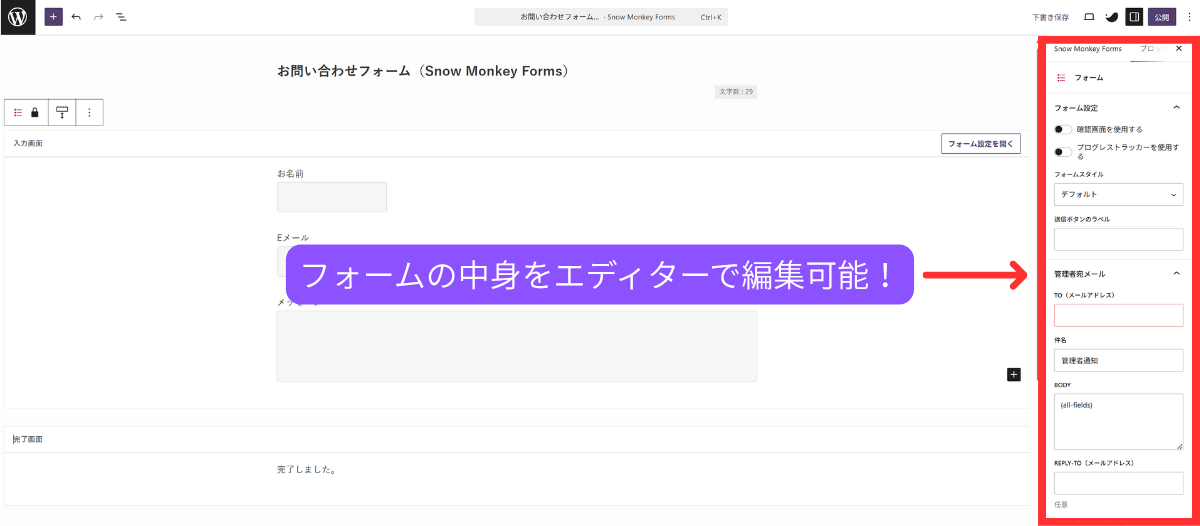
Task: Turn on プログレストラッカーを使用する toggle
Action: coord(1062,152)
